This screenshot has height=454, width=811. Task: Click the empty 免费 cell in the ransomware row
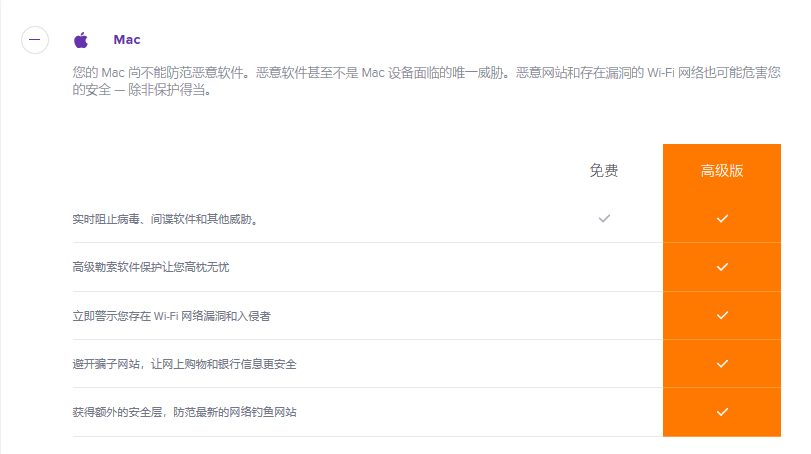point(603,267)
